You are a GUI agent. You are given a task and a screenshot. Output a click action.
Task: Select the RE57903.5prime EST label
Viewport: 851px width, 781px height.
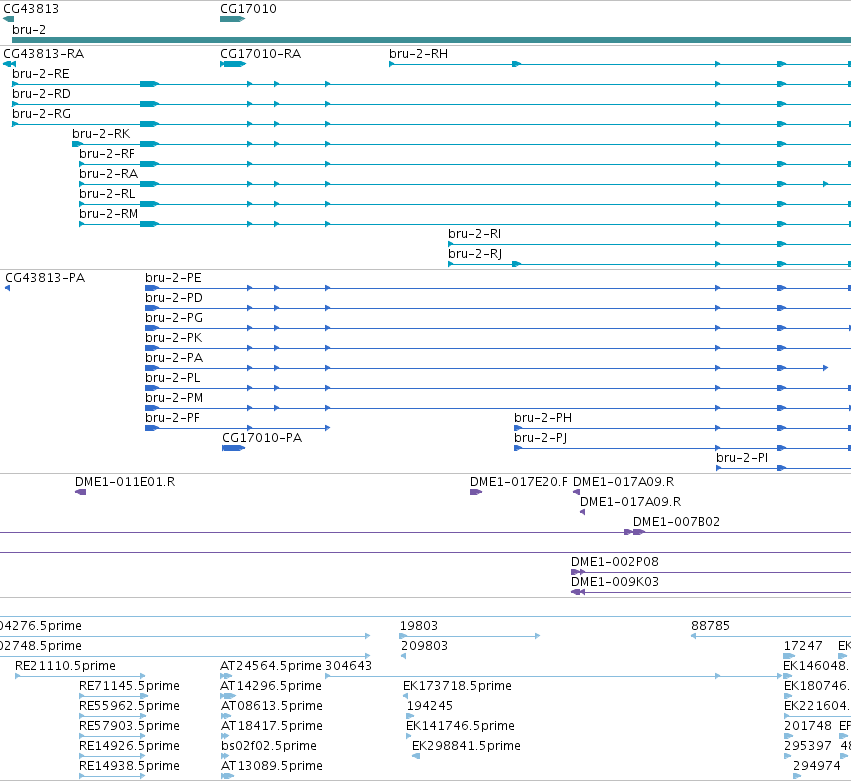129,726
